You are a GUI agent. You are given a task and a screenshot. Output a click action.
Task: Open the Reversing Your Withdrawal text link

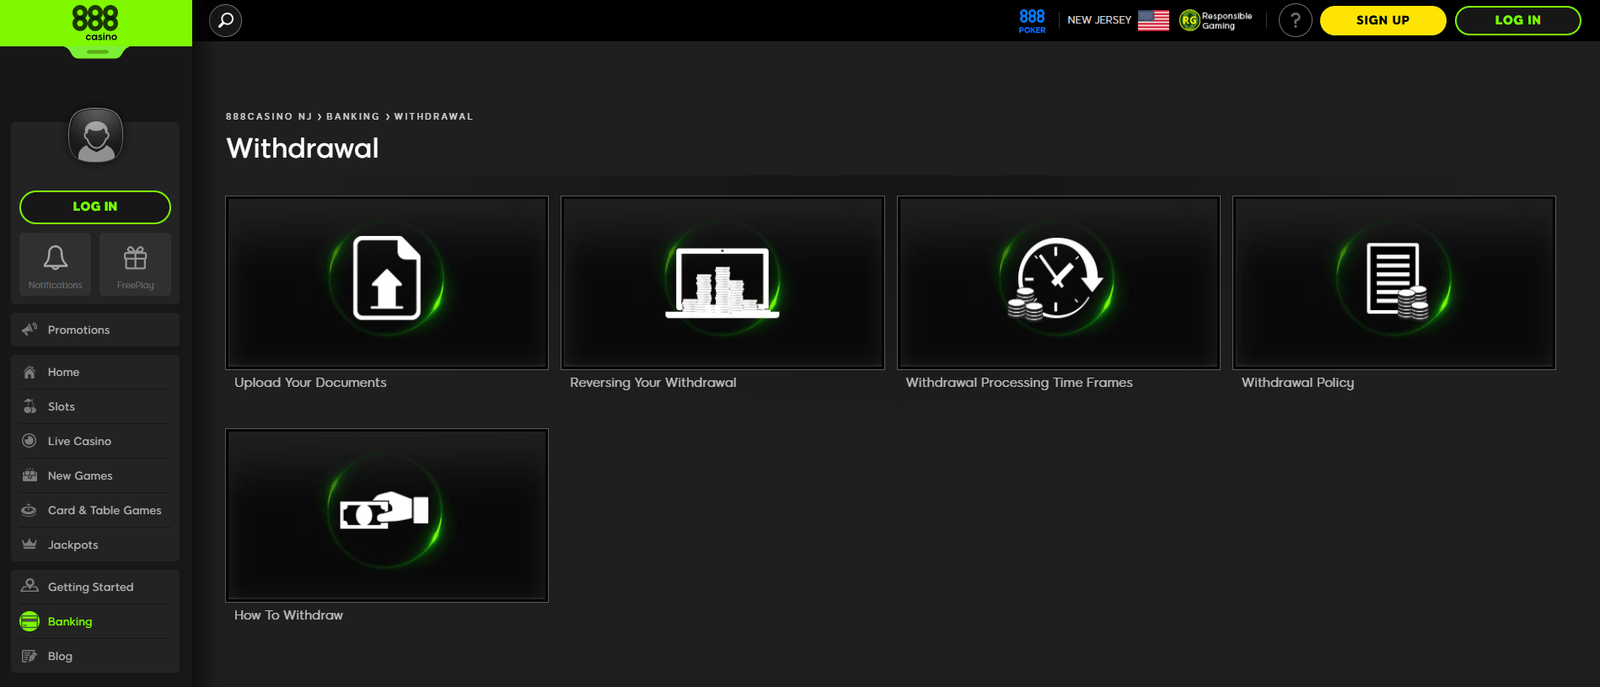(653, 382)
